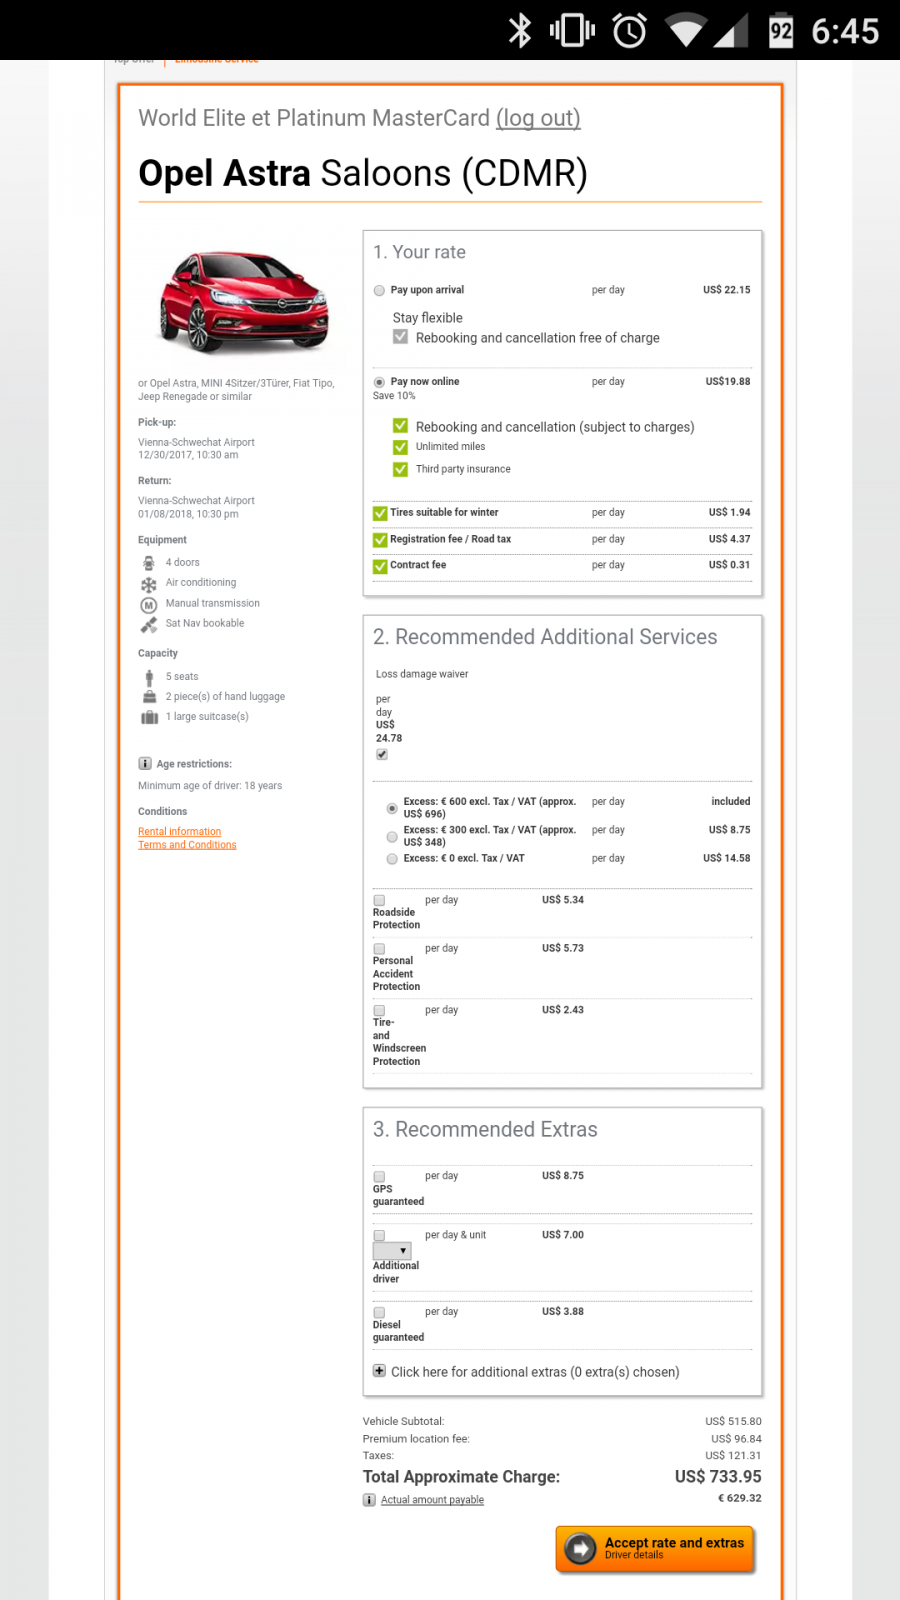Toggle Registration fee / Road tax checkbox
Screen dimensions: 900x1600
[x=380, y=540]
